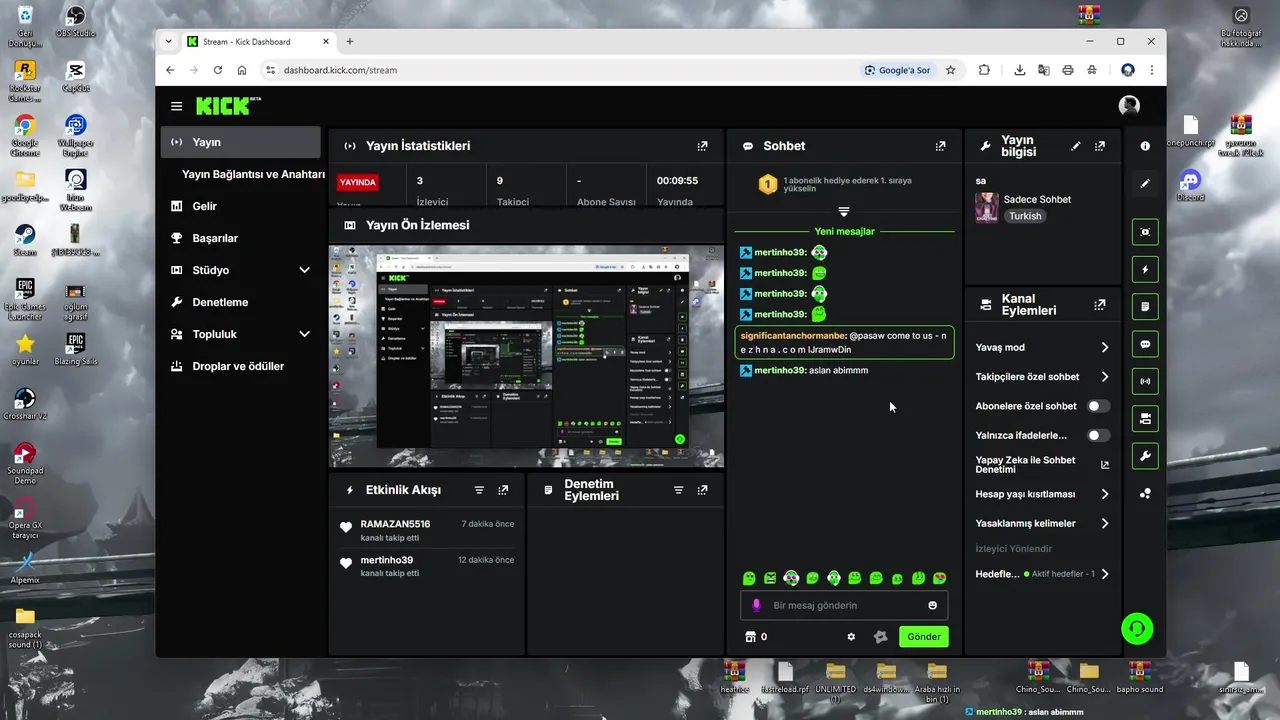Screen dimensions: 1280x720
Task: Toggle the broadcast signal icon in right sidebar
Action: click(x=1145, y=381)
